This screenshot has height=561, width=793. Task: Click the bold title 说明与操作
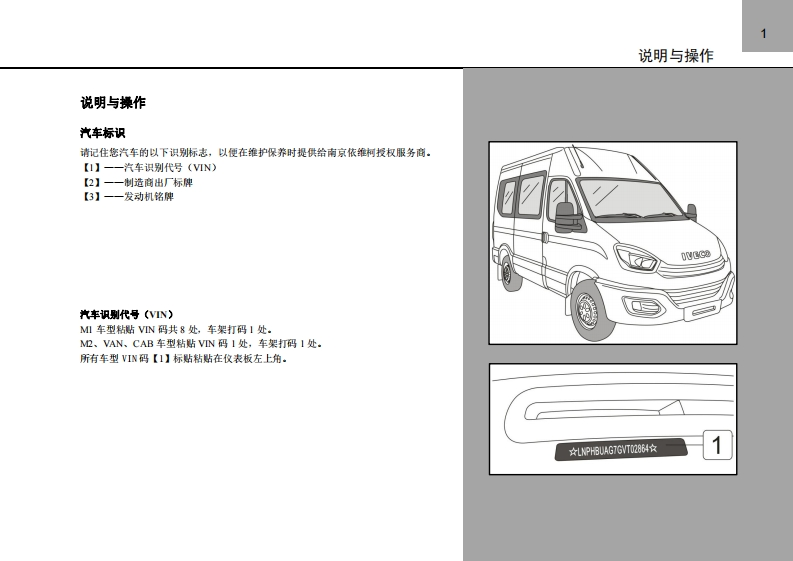coord(113,103)
